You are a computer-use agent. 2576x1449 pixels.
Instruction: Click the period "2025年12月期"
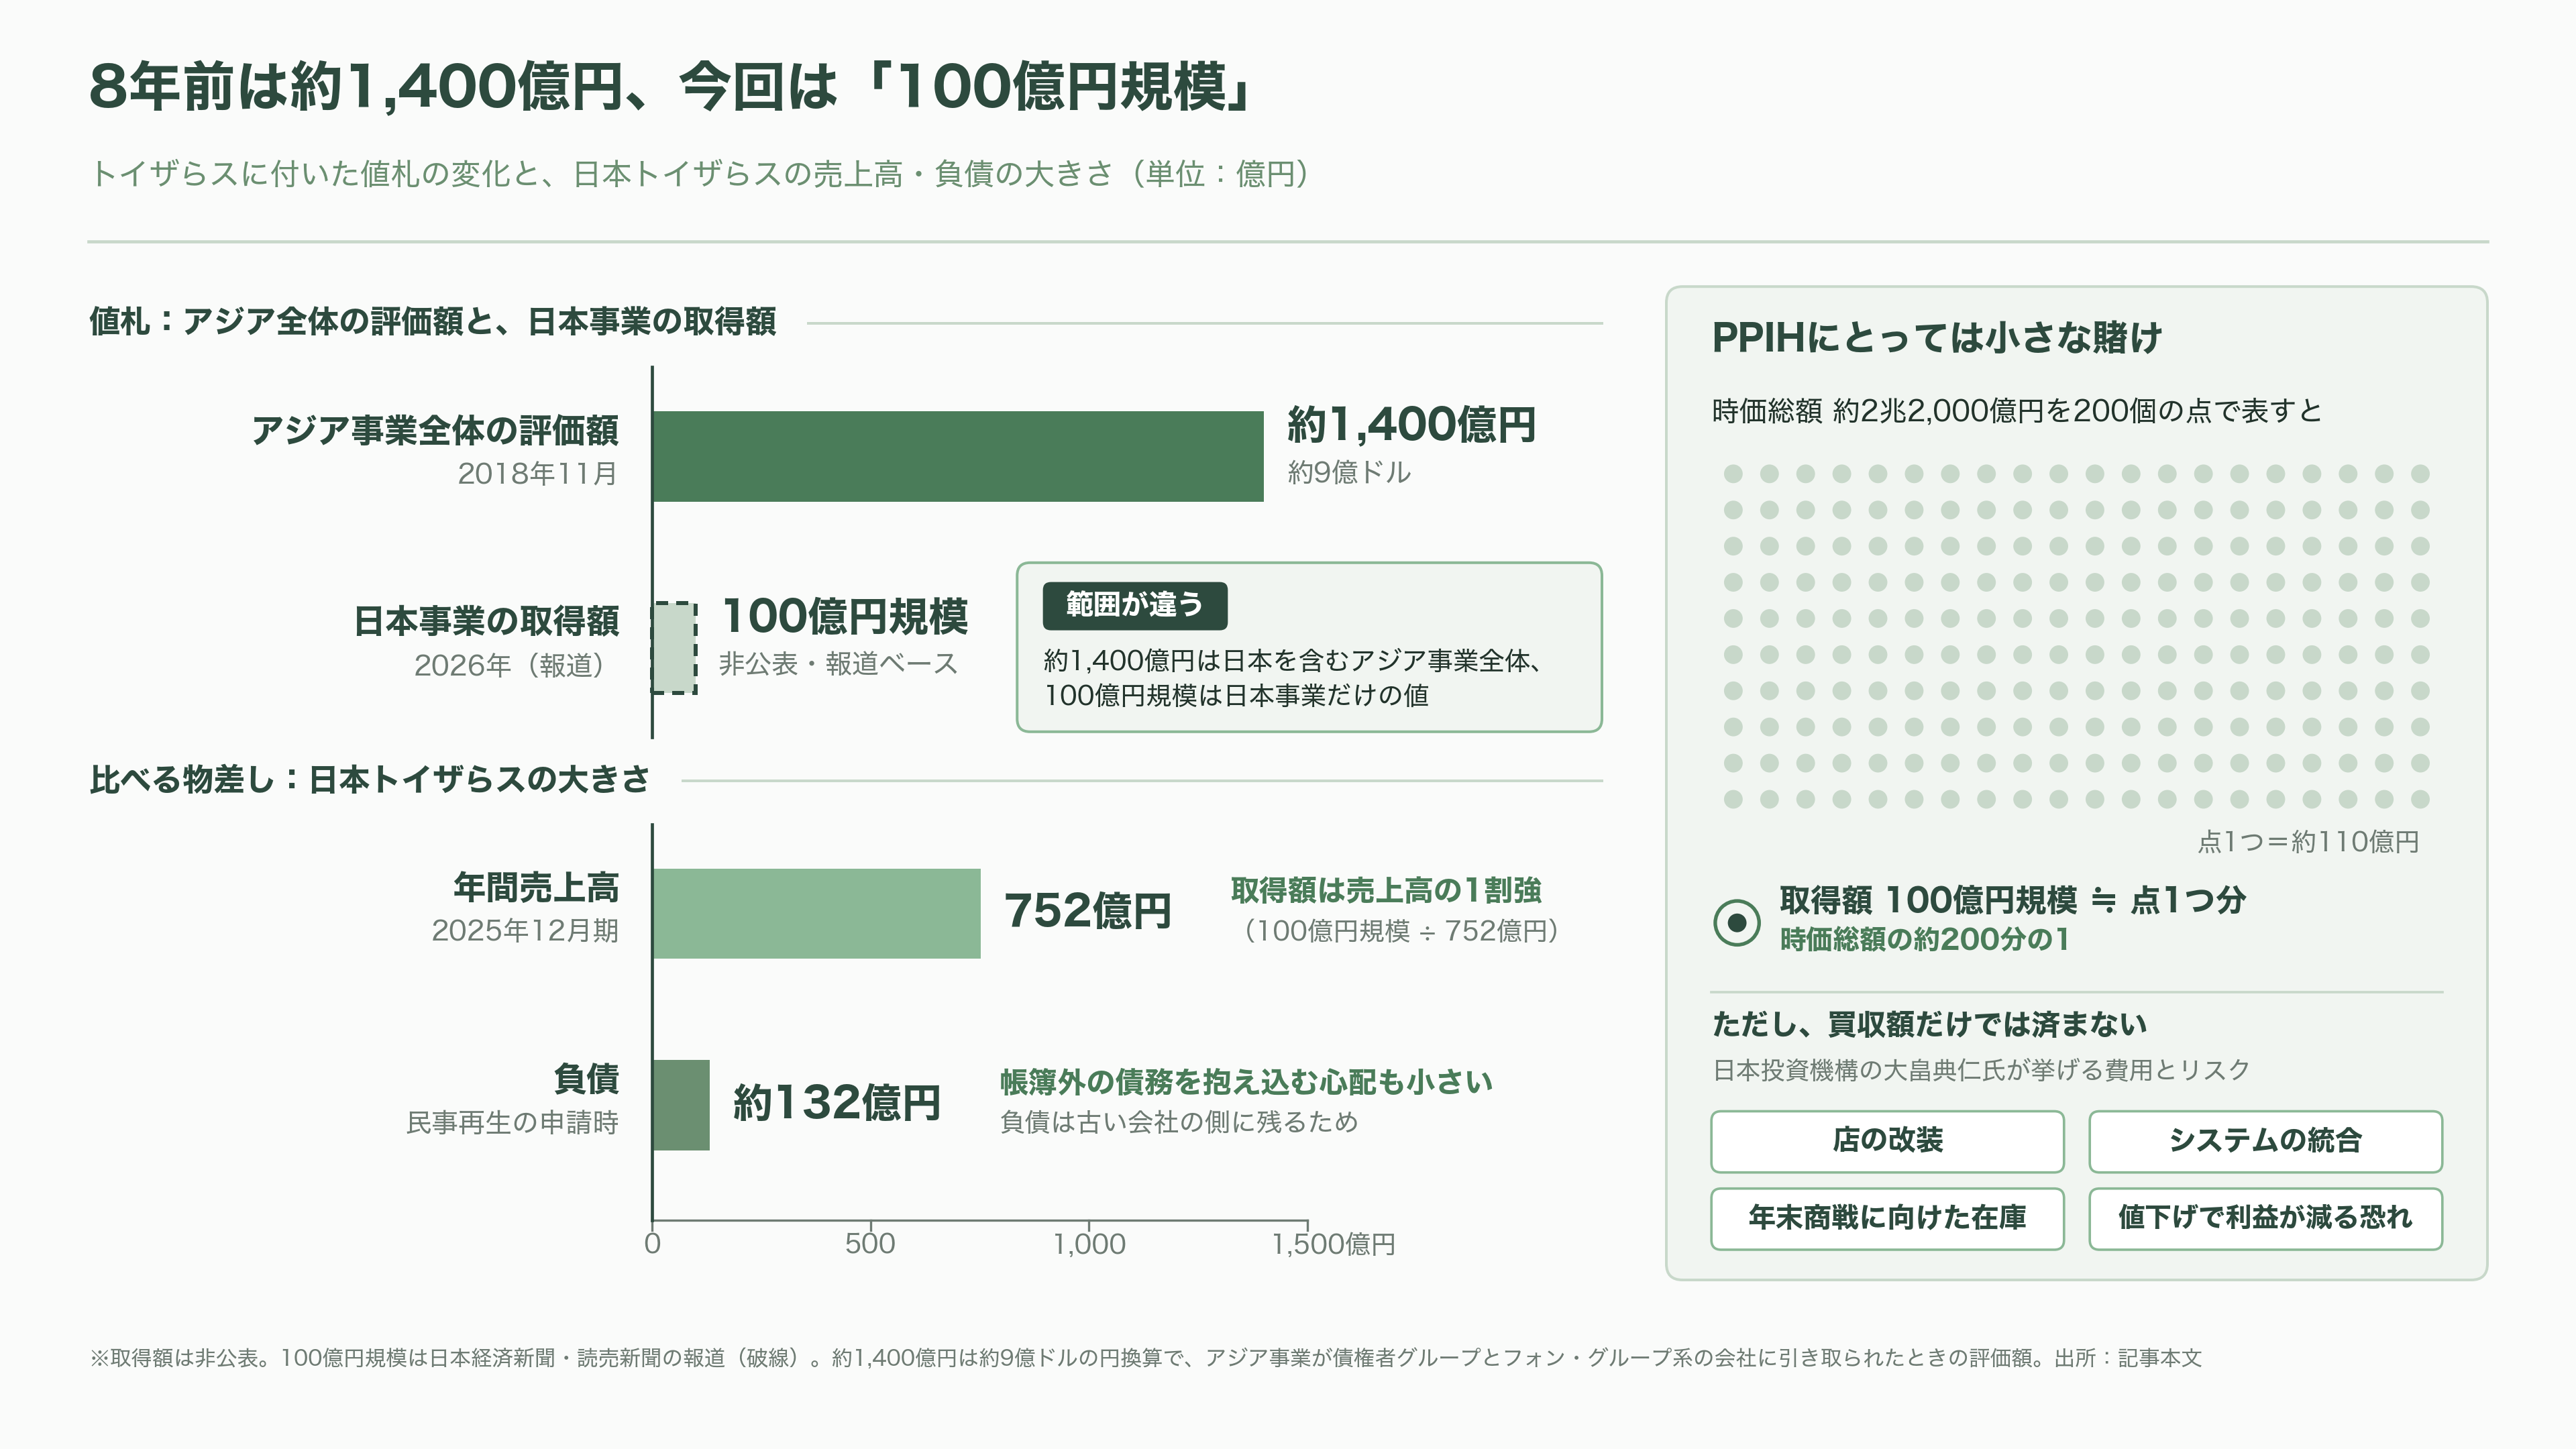point(525,931)
